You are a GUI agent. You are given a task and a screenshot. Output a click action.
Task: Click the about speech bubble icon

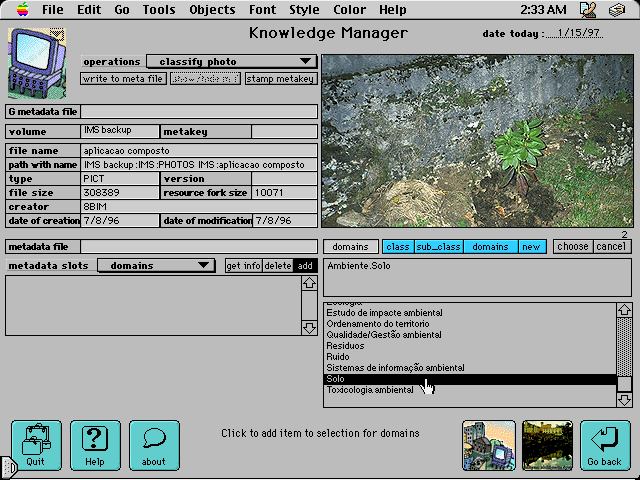(x=154, y=445)
